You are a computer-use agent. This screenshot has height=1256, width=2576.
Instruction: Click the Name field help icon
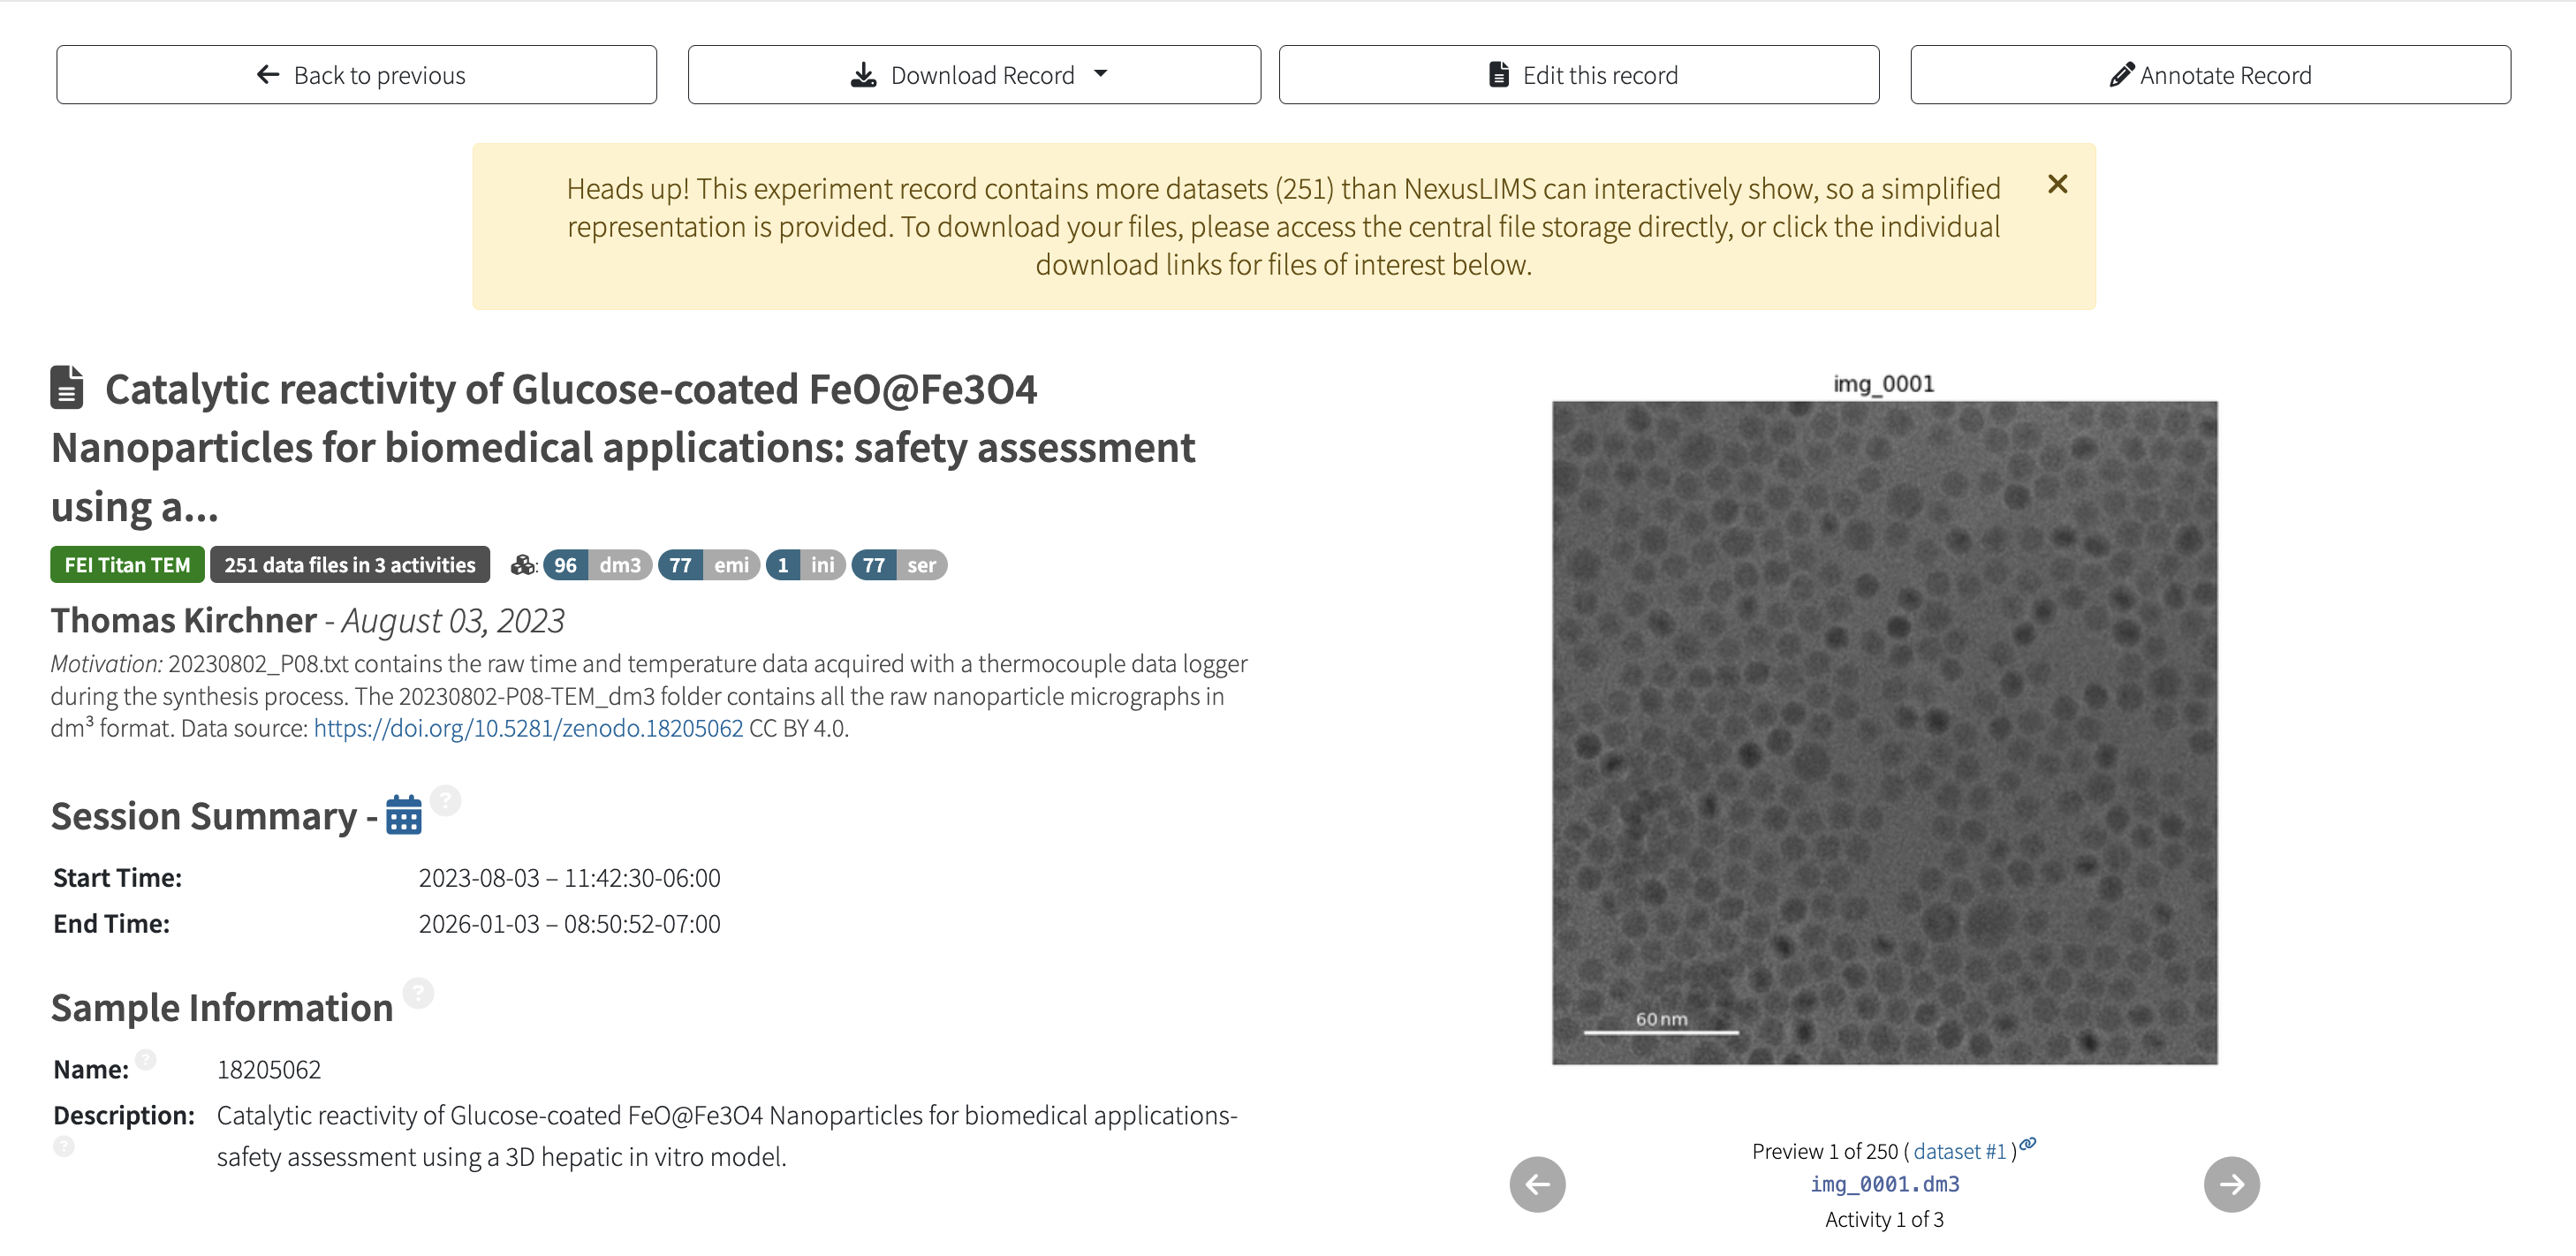coord(146,1059)
